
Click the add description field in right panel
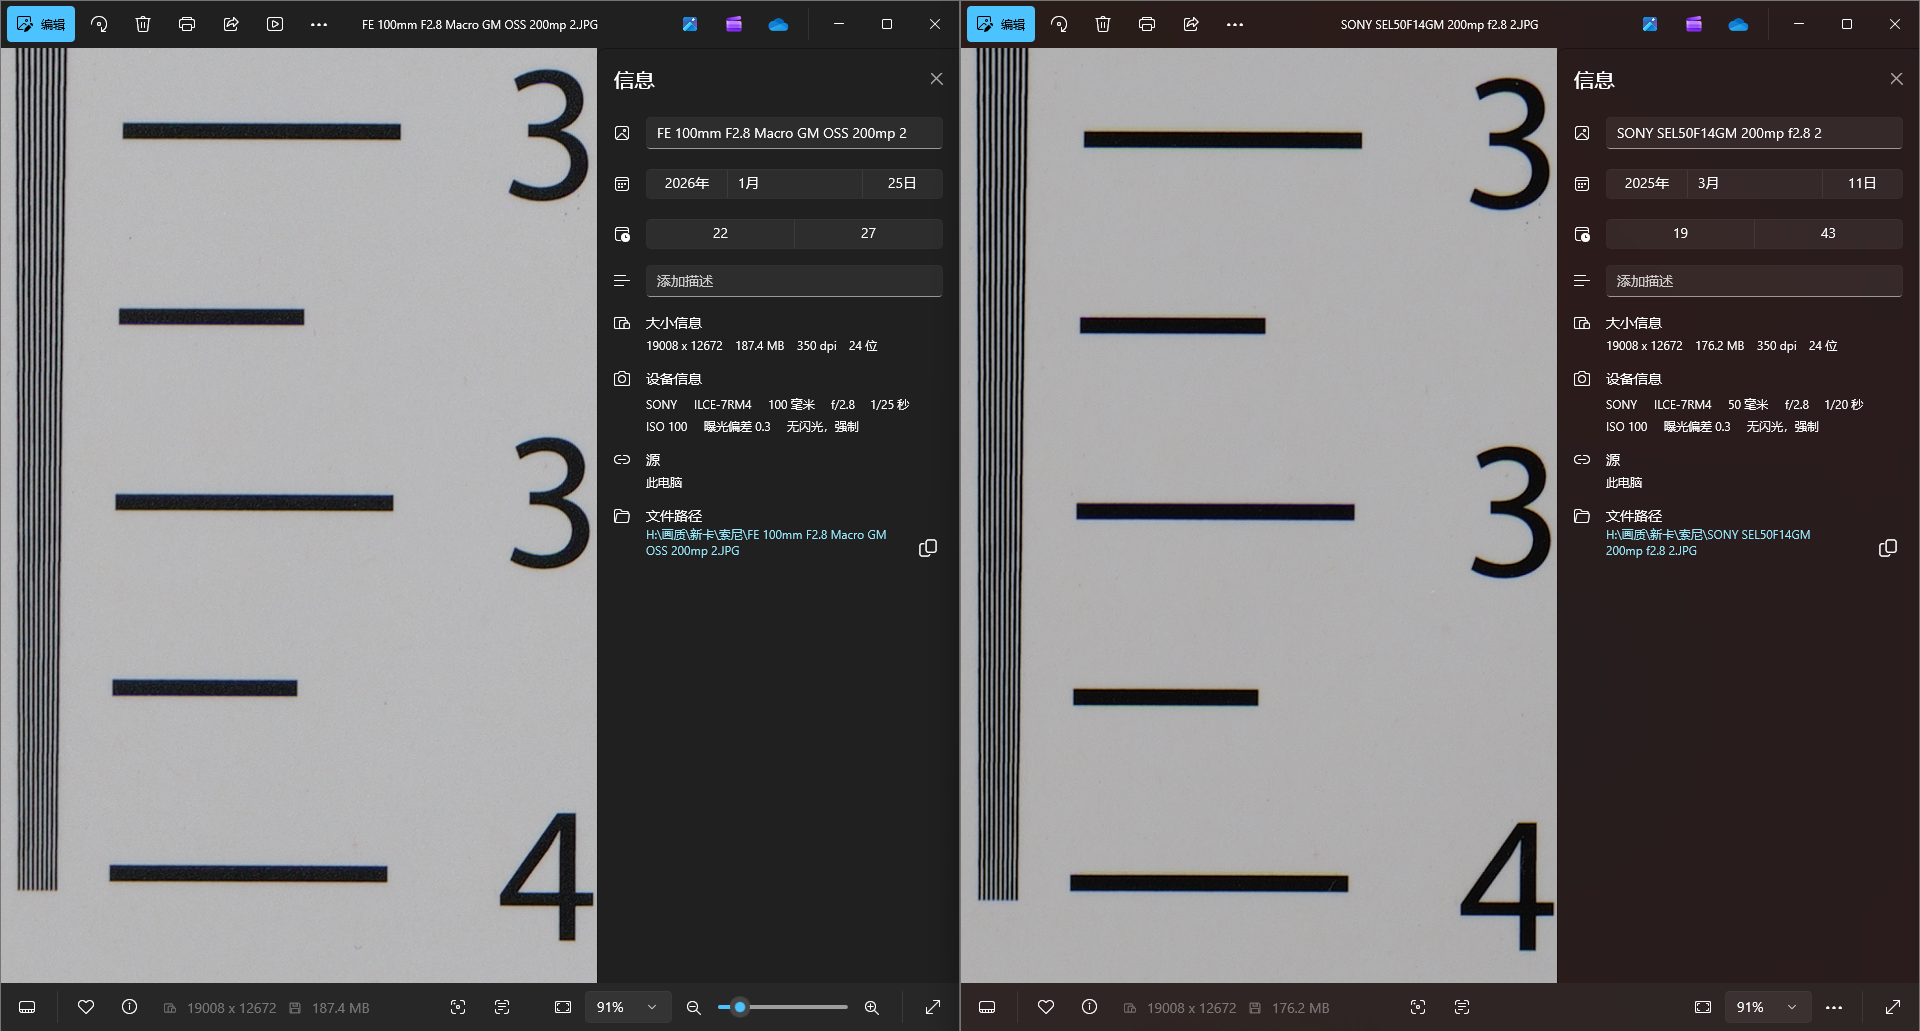[x=1753, y=281]
